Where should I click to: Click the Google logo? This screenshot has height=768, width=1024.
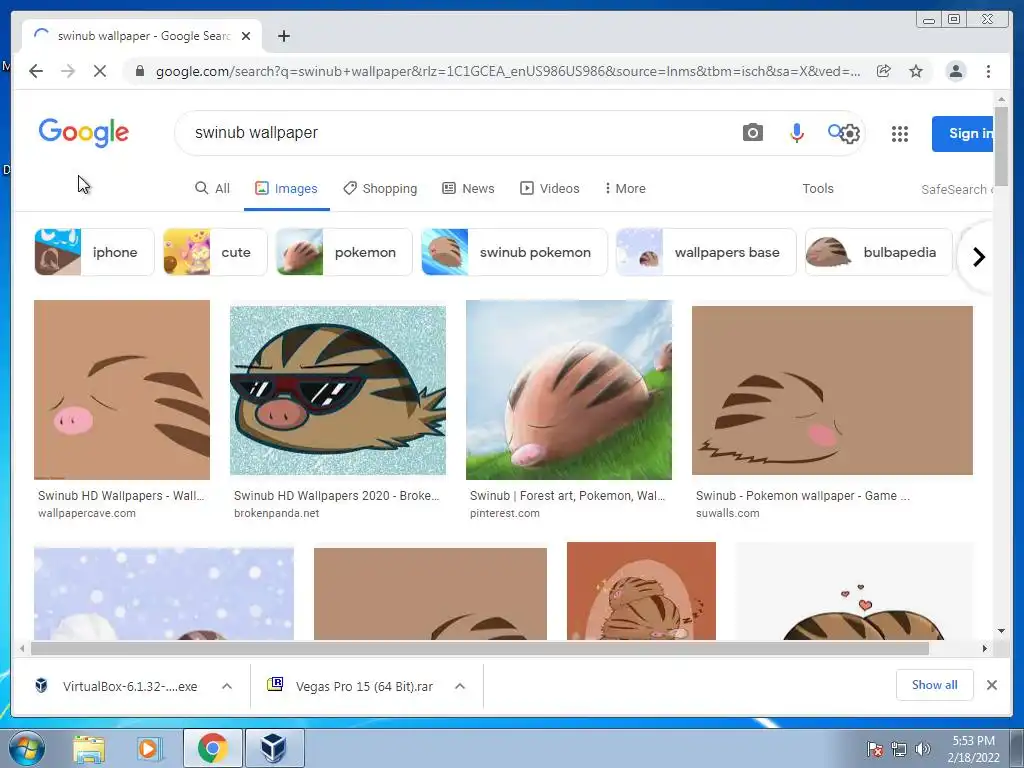pyautogui.click(x=84, y=133)
